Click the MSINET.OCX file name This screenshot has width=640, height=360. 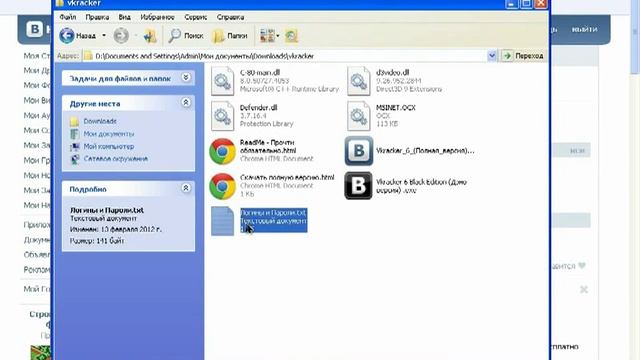[x=396, y=108]
